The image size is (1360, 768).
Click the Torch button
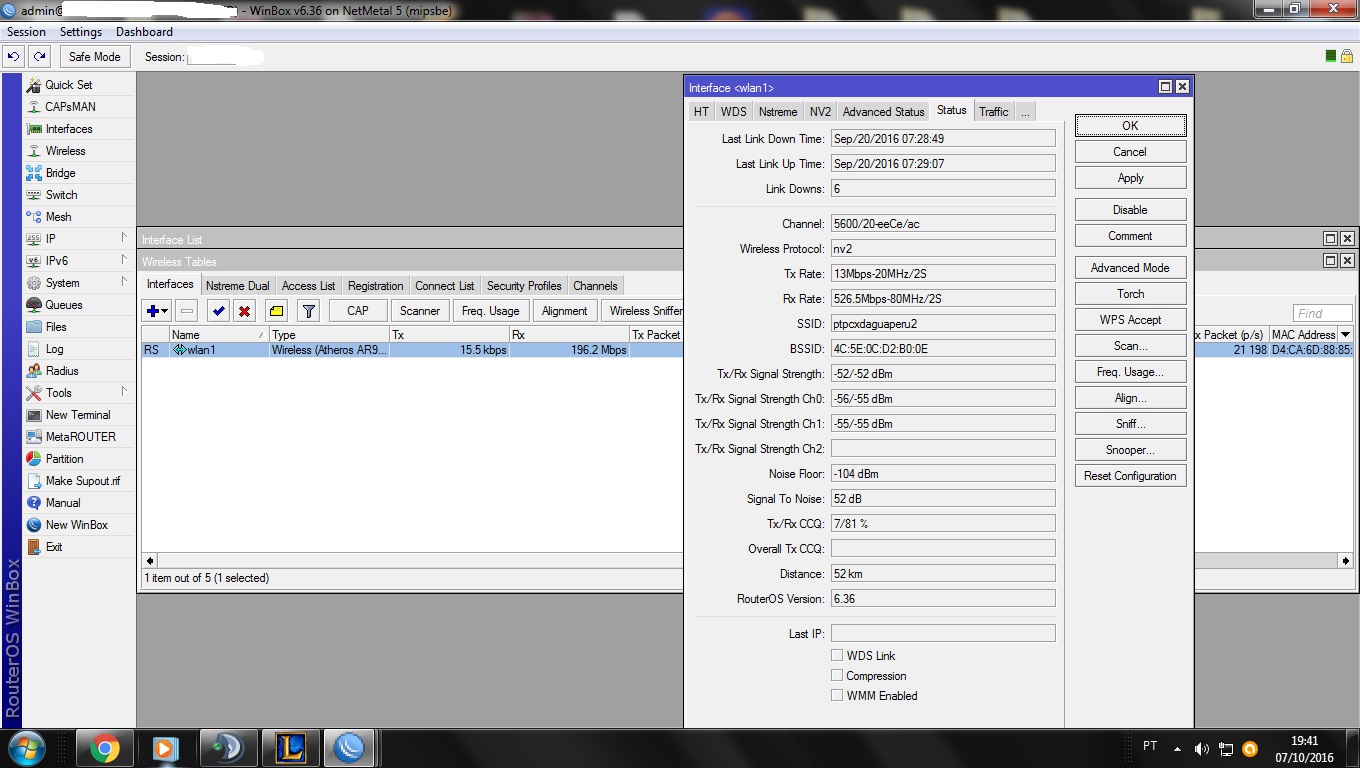[1130, 294]
